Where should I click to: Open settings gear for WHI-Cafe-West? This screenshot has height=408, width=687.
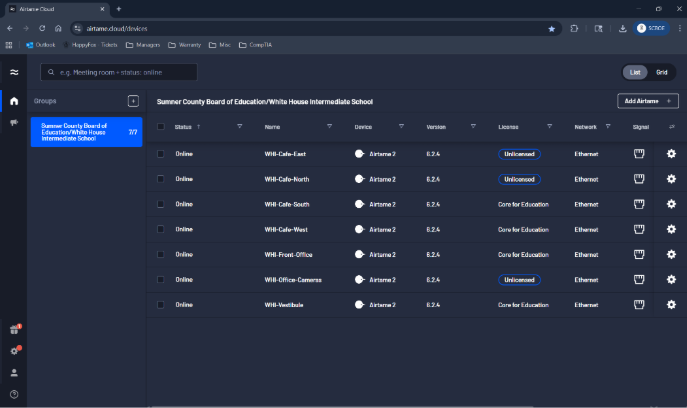click(x=671, y=229)
